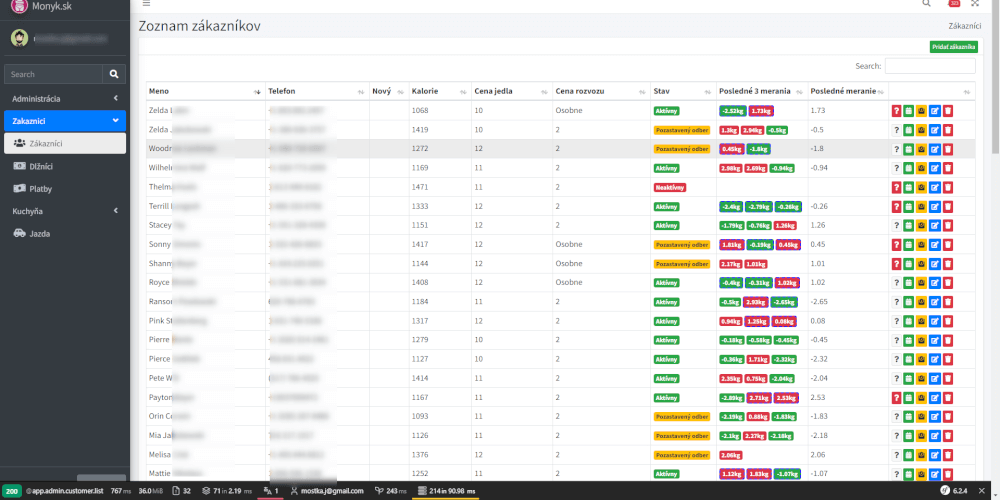Expand the Administrácia sidebar menu
Viewport: 1000px width, 500px height.
[x=64, y=98]
